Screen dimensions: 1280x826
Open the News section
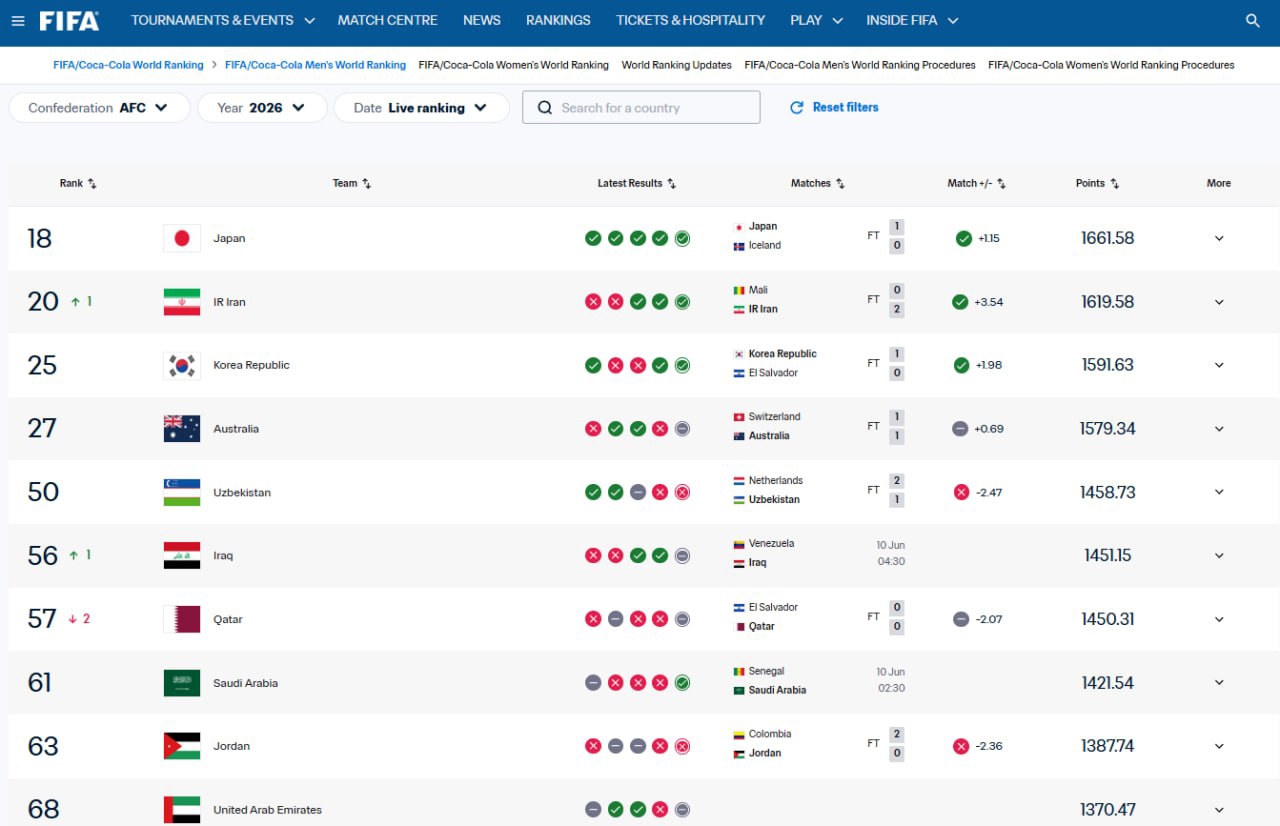click(482, 20)
